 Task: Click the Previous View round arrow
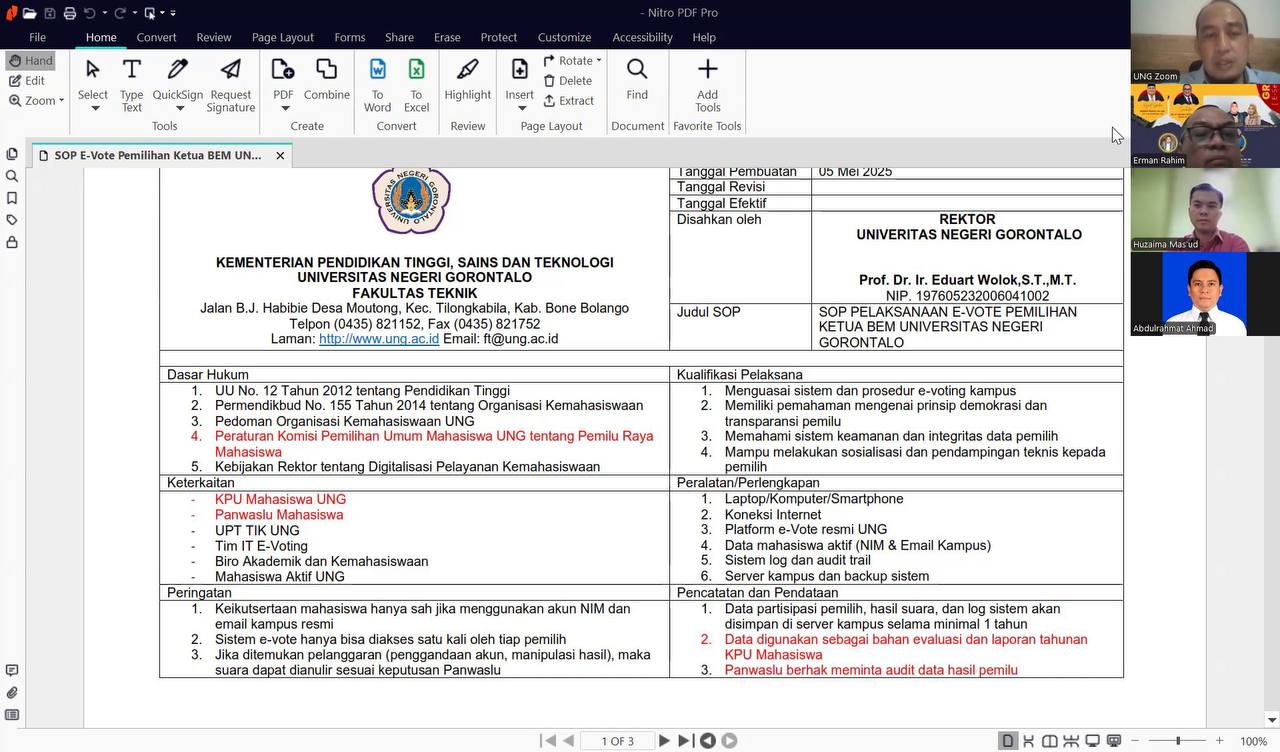click(708, 741)
